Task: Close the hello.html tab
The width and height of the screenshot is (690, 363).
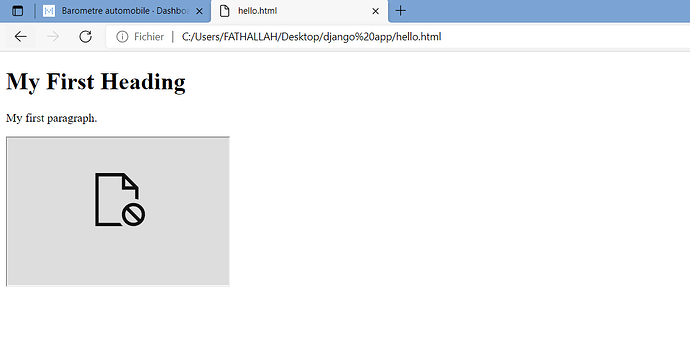Action: tap(375, 11)
